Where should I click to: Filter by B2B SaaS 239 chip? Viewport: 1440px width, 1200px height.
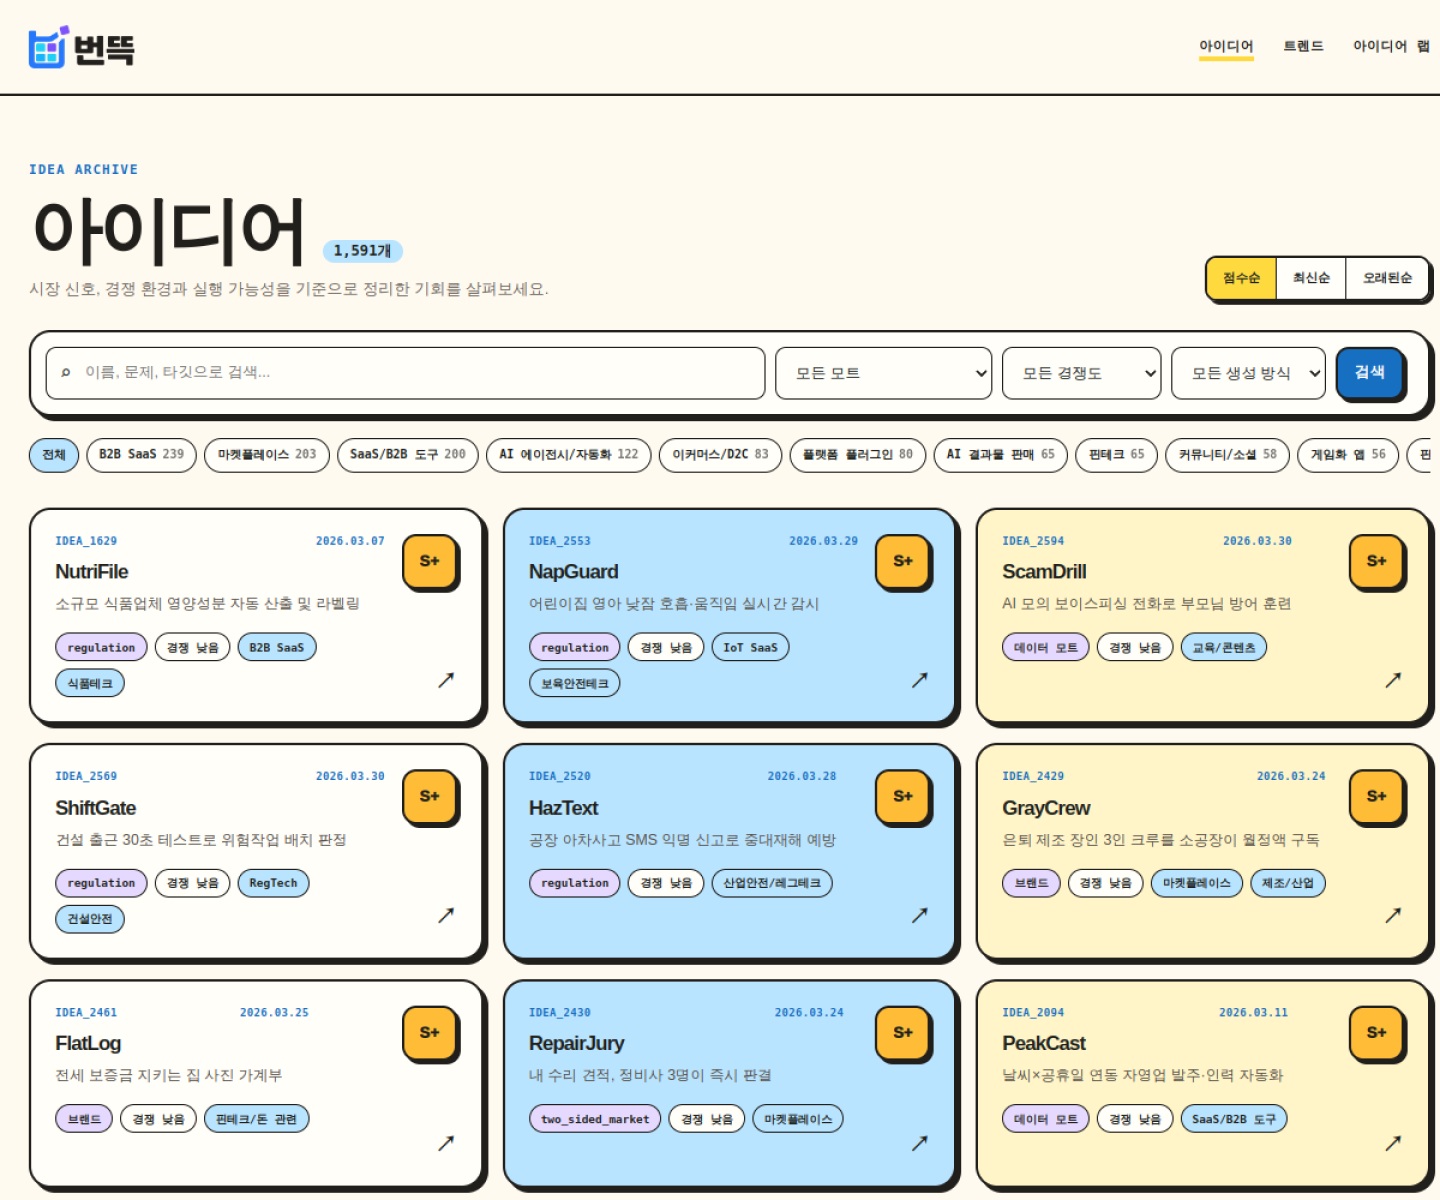point(141,455)
